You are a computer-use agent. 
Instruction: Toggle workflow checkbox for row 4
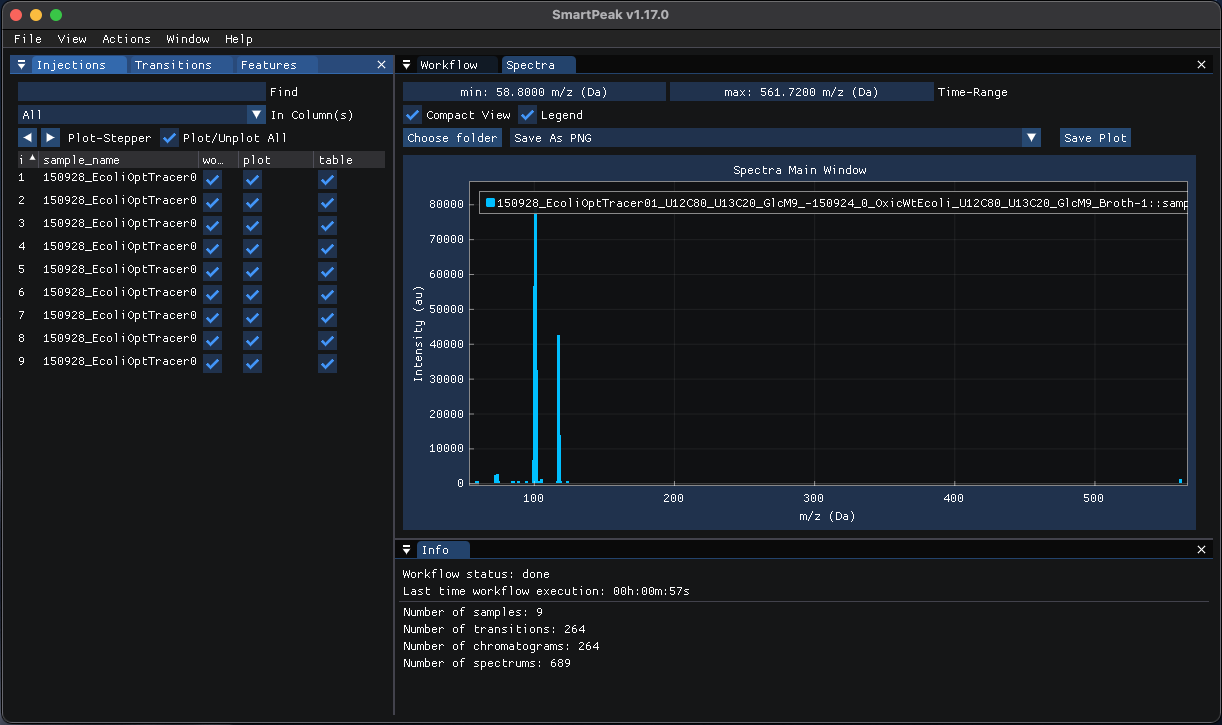pos(212,248)
